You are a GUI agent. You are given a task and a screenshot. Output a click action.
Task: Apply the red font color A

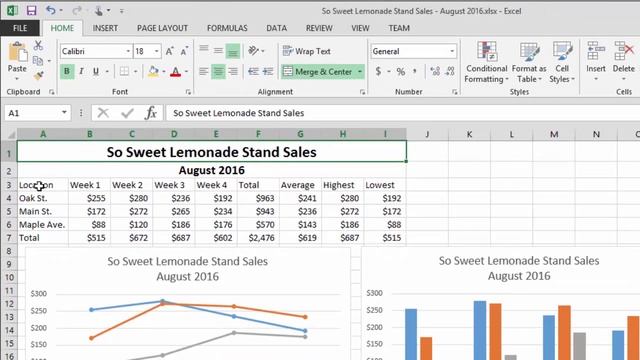(x=176, y=72)
